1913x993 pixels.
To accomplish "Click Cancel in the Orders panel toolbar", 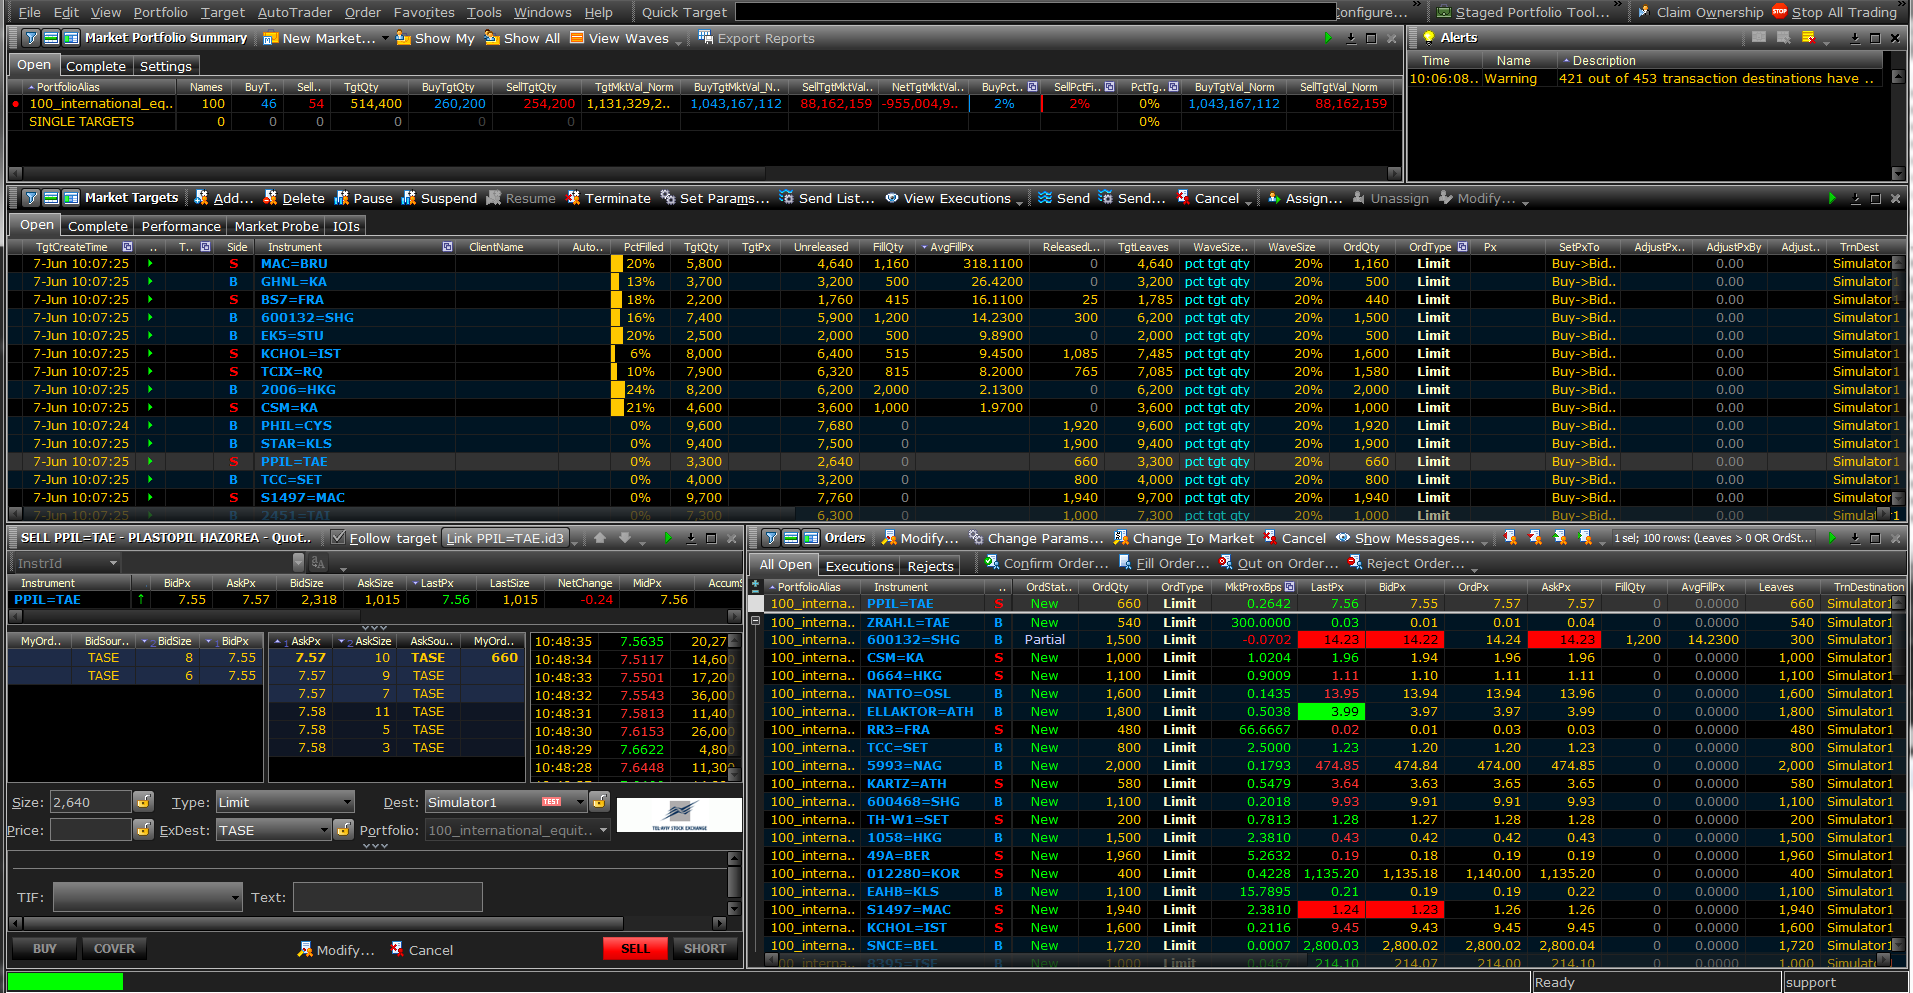I will click(1294, 538).
